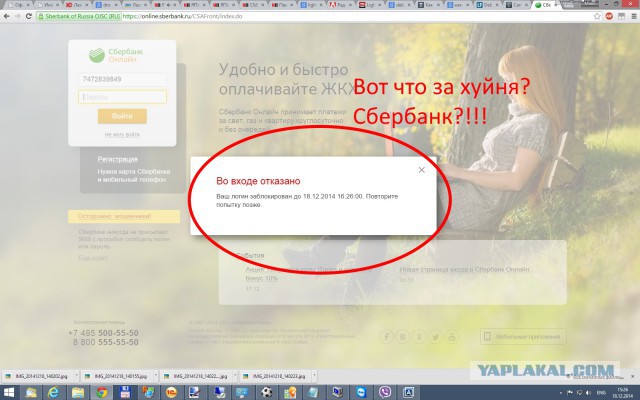640x400 pixels.
Task: Close the downloads bar
Action: point(633,376)
